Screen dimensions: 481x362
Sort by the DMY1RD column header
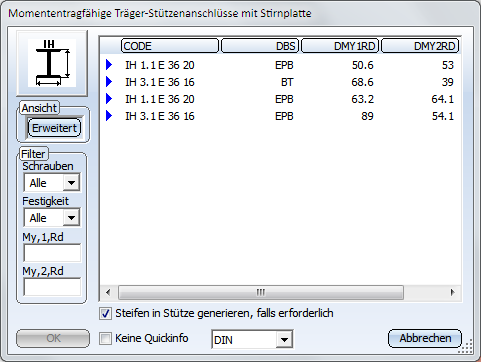pos(340,46)
